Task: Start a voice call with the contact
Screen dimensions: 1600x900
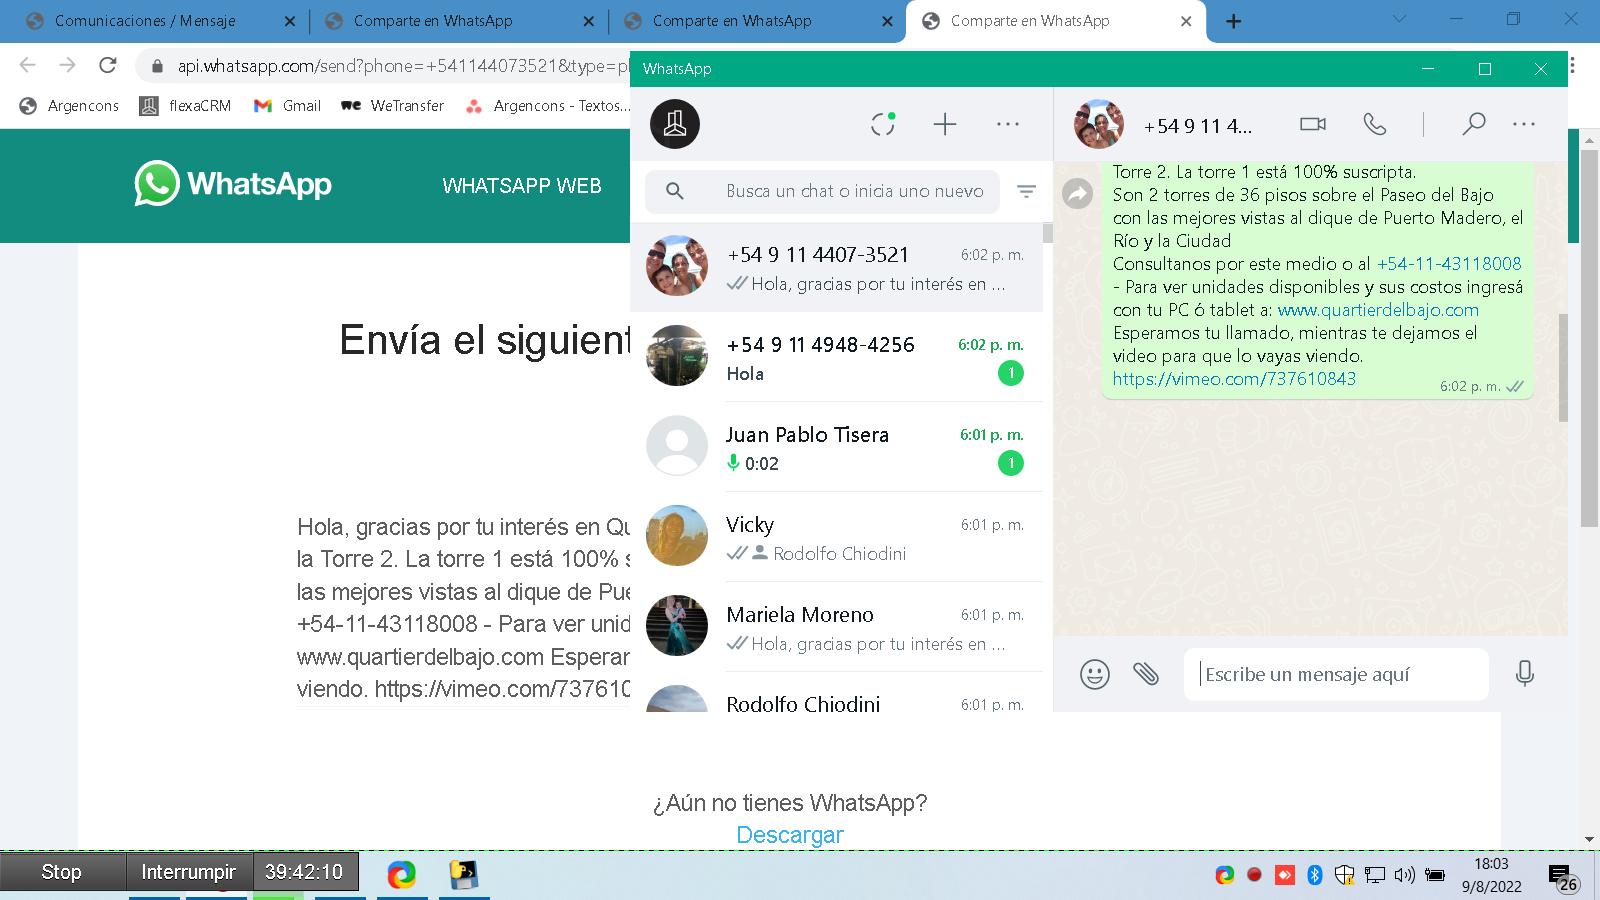Action: point(1375,124)
